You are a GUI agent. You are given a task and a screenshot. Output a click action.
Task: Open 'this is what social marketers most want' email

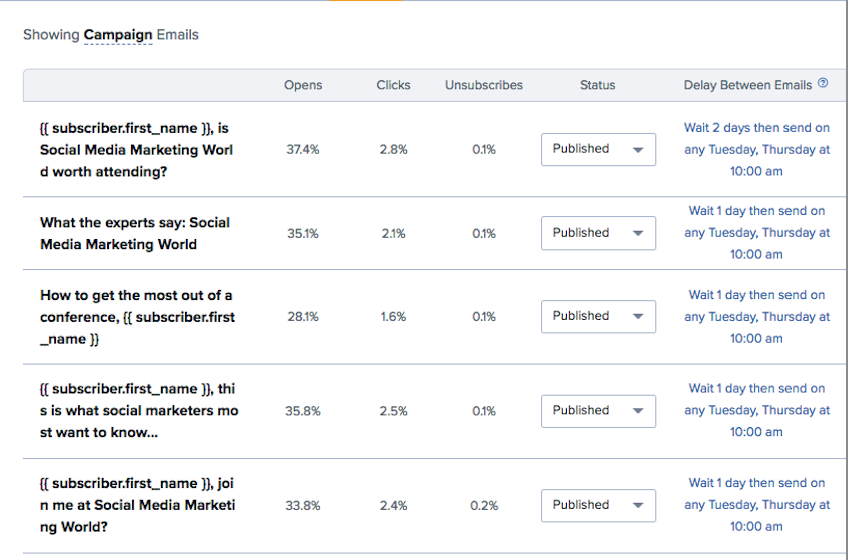[138, 411]
